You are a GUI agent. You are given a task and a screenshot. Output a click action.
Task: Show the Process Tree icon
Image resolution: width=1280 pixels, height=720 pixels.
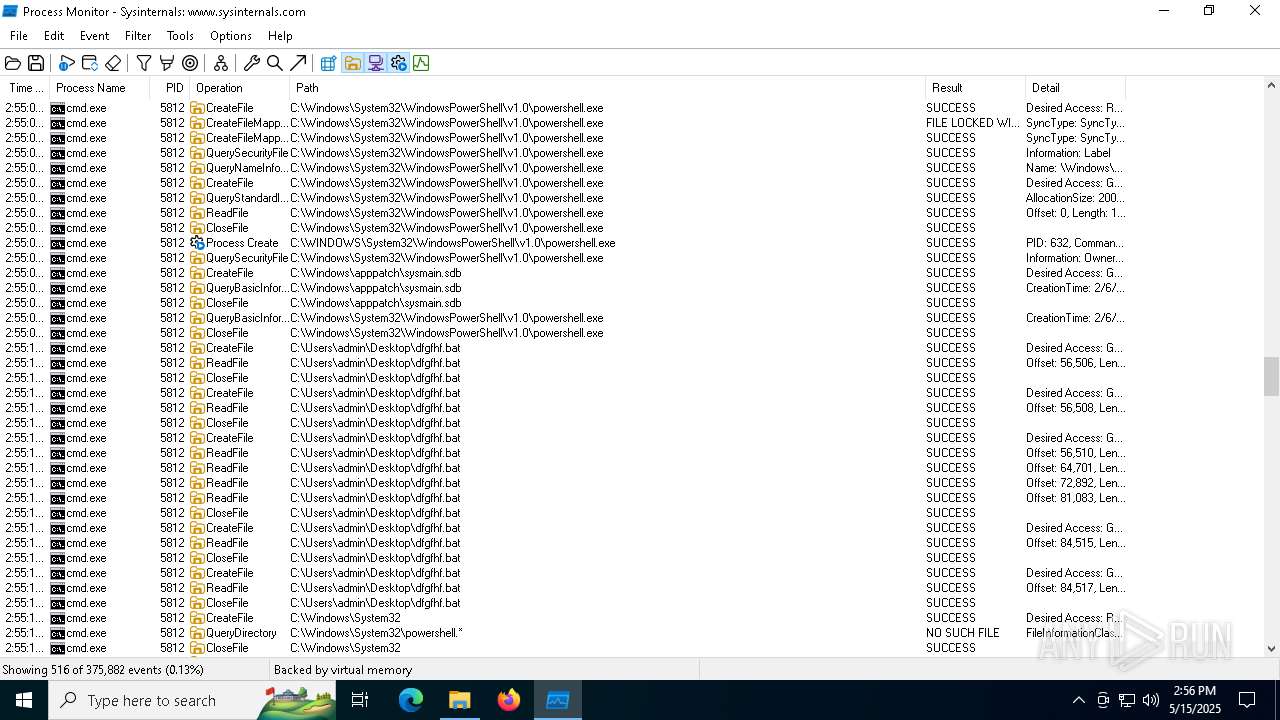(221, 63)
